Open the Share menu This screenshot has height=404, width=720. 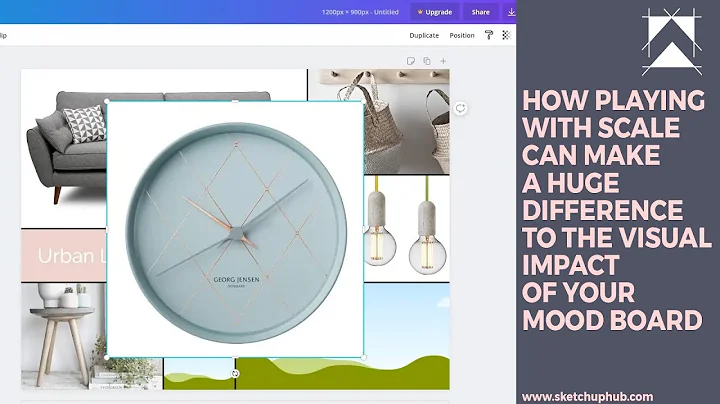(480, 12)
